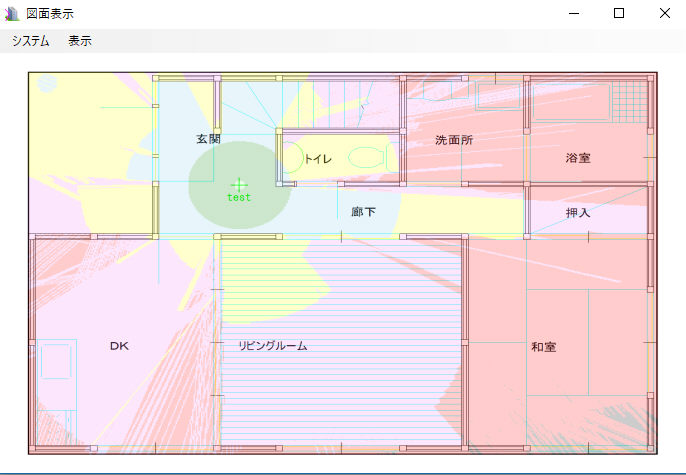Maximize the 図面表示 window
The width and height of the screenshot is (686, 475).
(619, 13)
